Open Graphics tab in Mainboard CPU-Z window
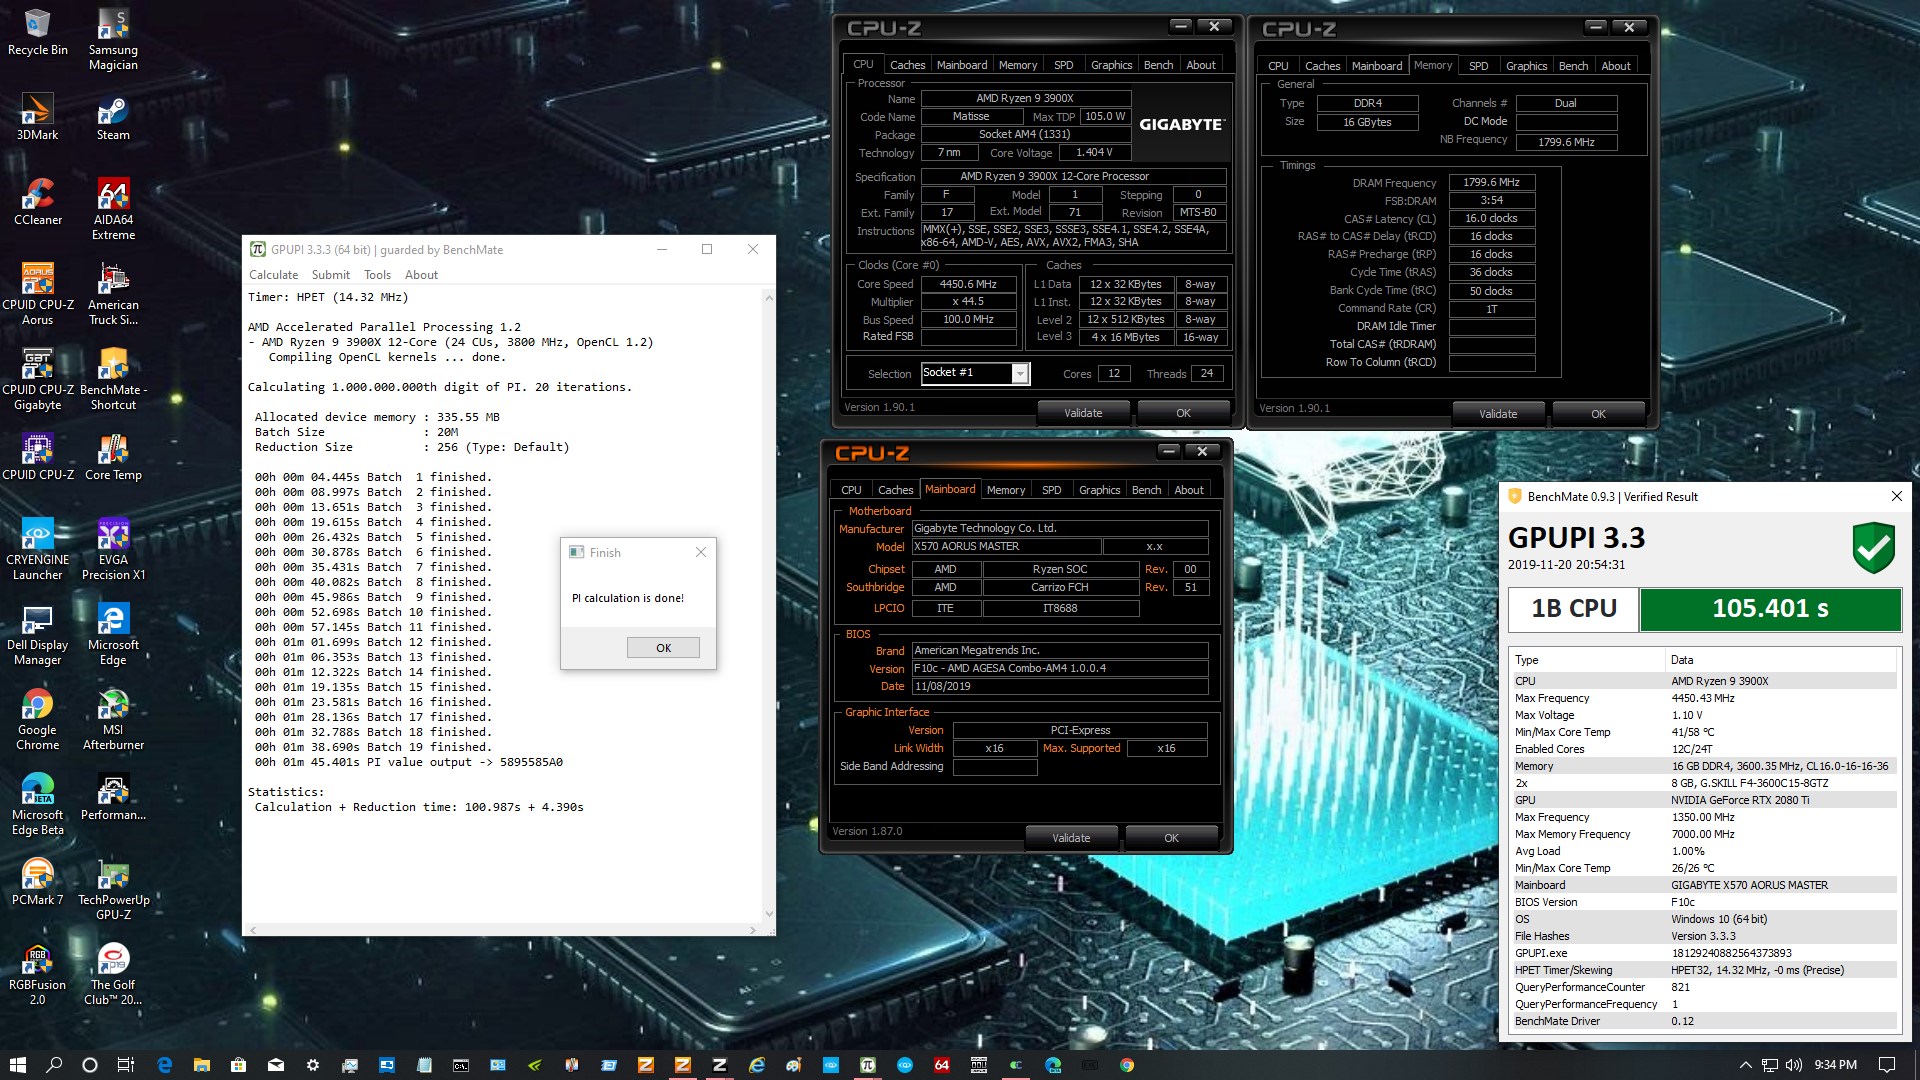This screenshot has height=1080, width=1920. point(1099,490)
